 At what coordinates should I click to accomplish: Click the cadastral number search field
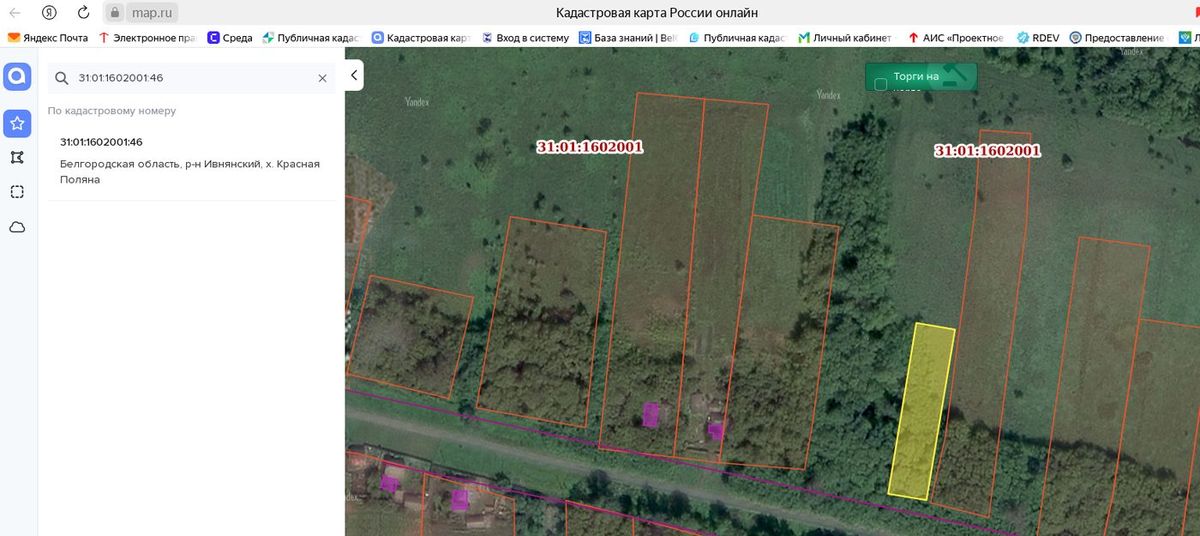[x=192, y=78]
